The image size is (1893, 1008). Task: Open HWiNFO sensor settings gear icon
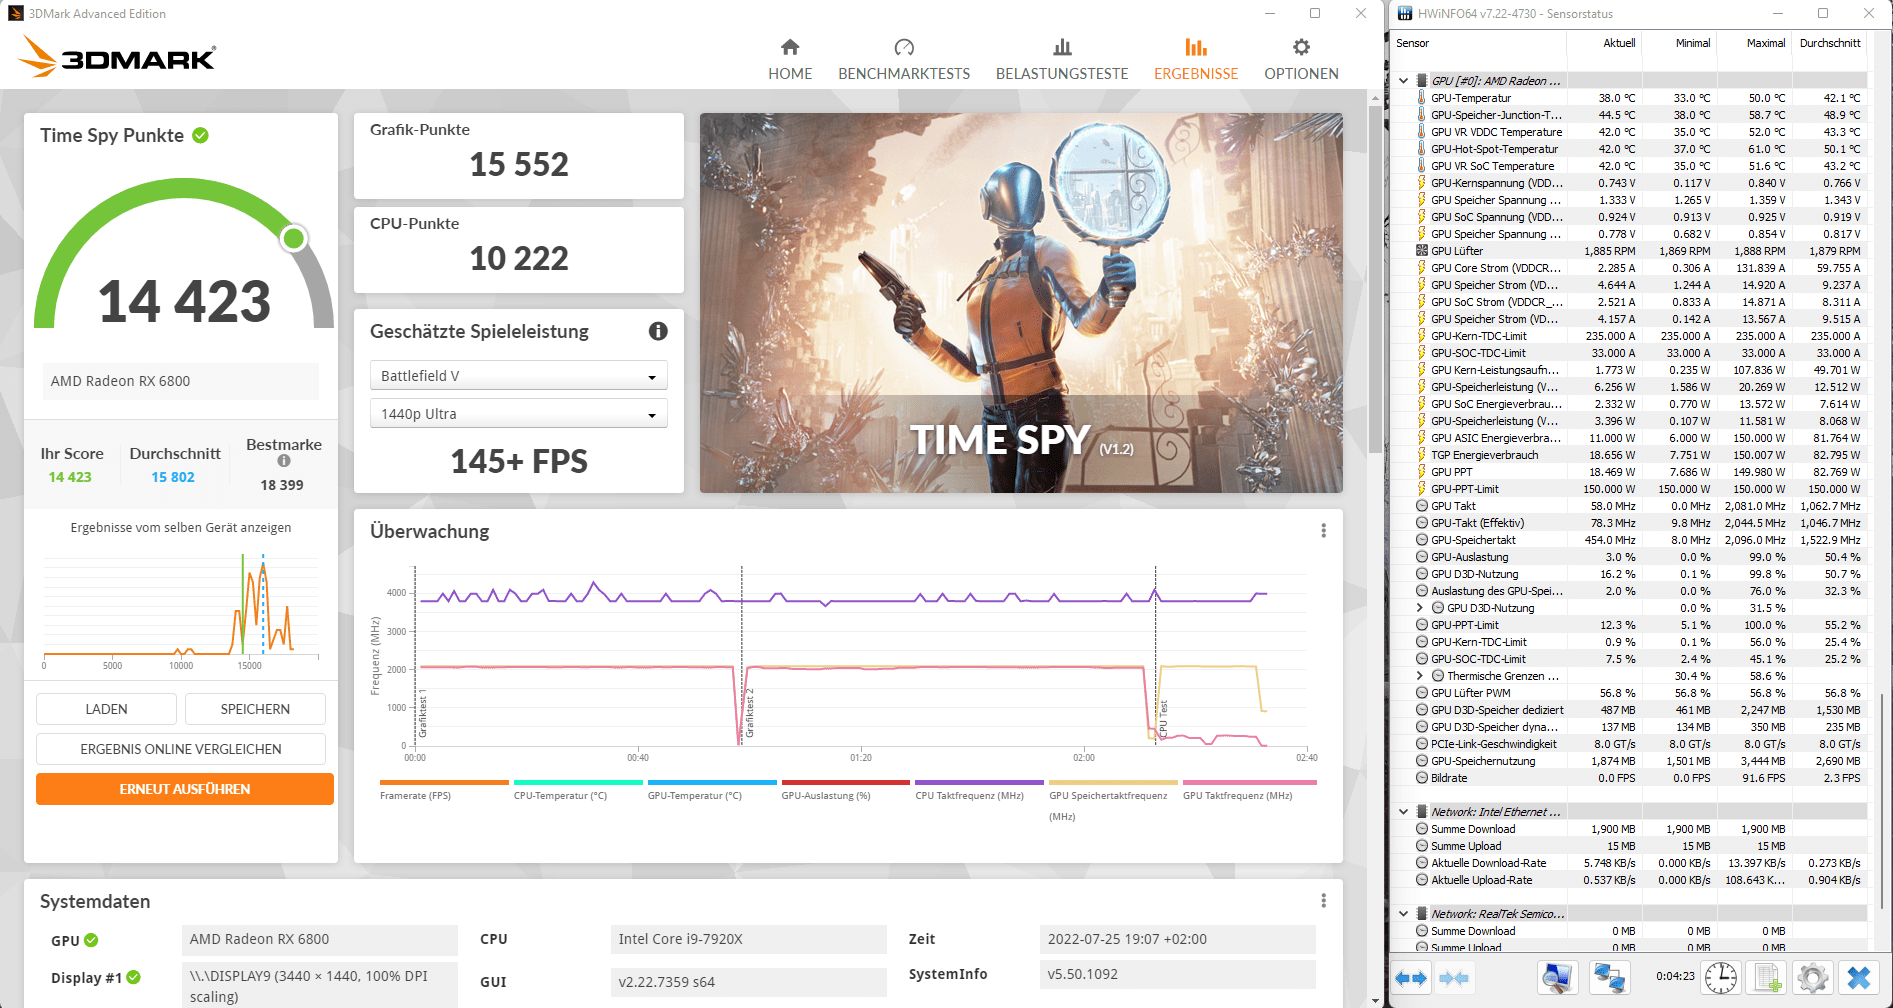pos(1812,978)
